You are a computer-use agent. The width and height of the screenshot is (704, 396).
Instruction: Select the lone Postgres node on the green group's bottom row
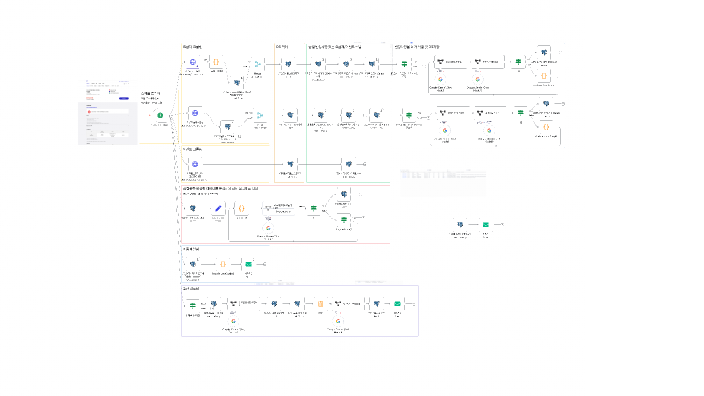click(x=349, y=164)
